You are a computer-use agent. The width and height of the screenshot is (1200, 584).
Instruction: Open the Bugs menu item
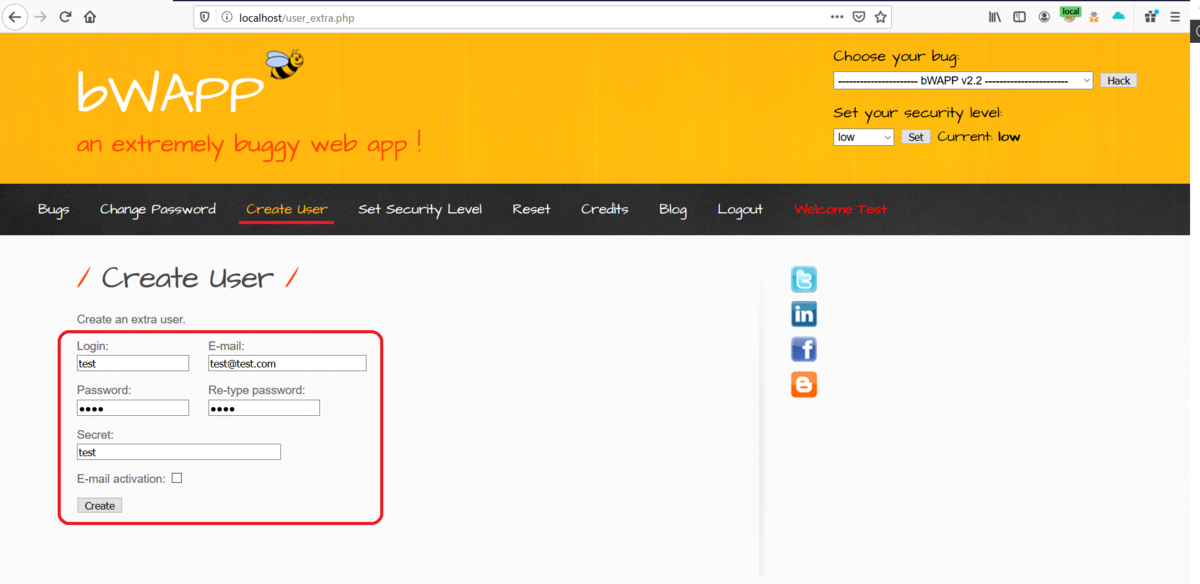coord(54,209)
